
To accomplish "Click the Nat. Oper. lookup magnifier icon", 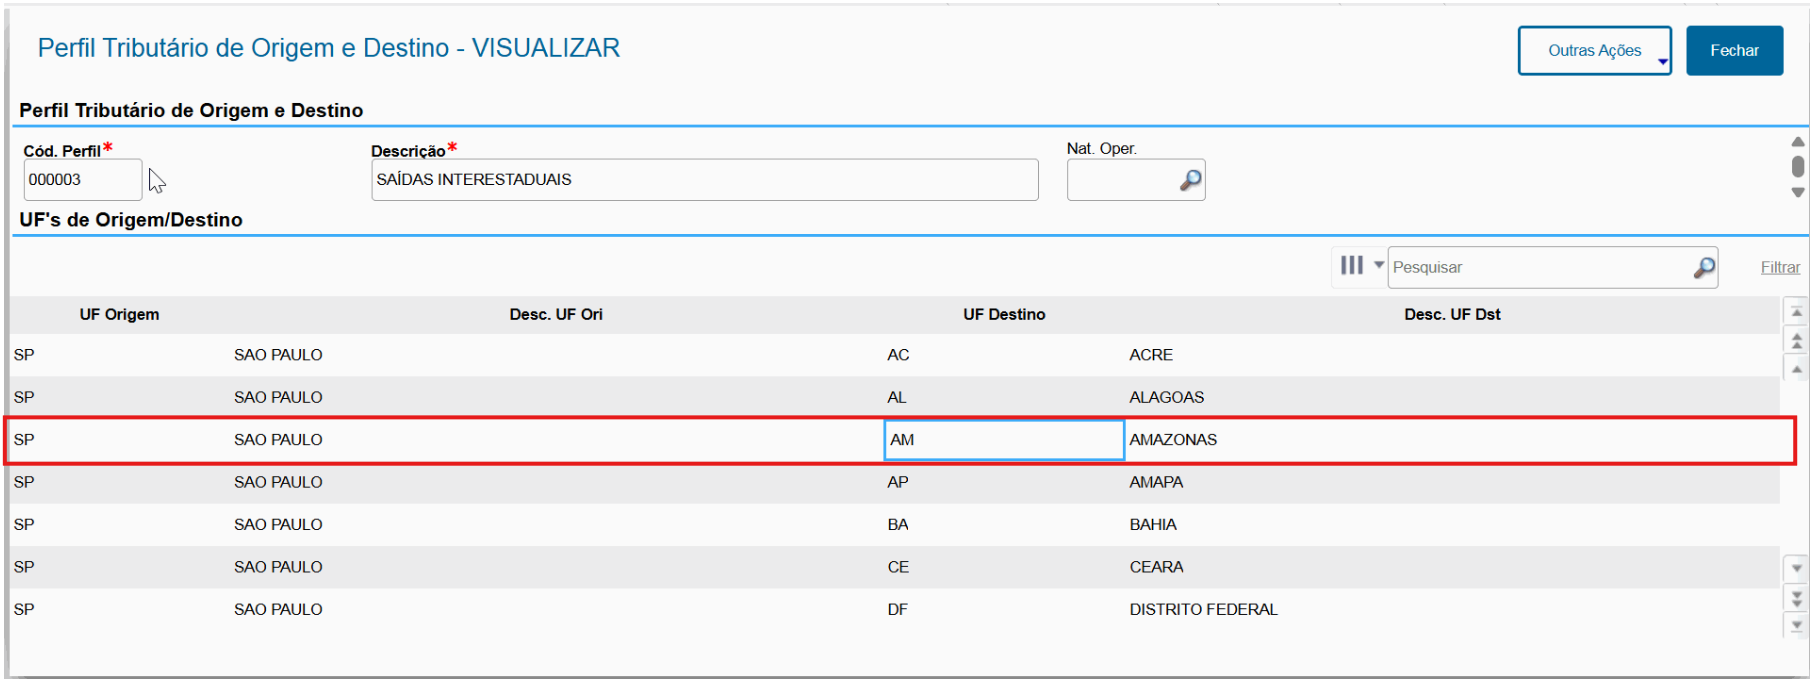I will coord(1190,180).
